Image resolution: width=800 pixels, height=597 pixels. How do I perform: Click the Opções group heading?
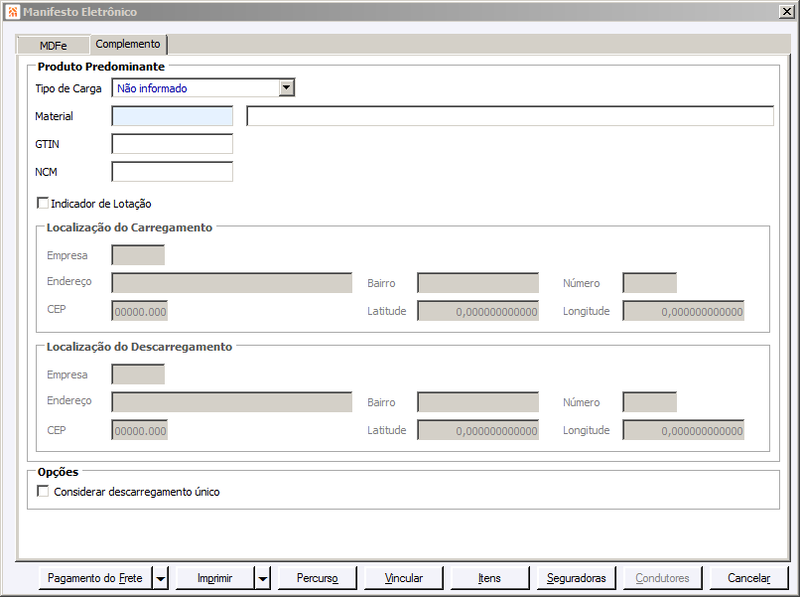tap(58, 472)
